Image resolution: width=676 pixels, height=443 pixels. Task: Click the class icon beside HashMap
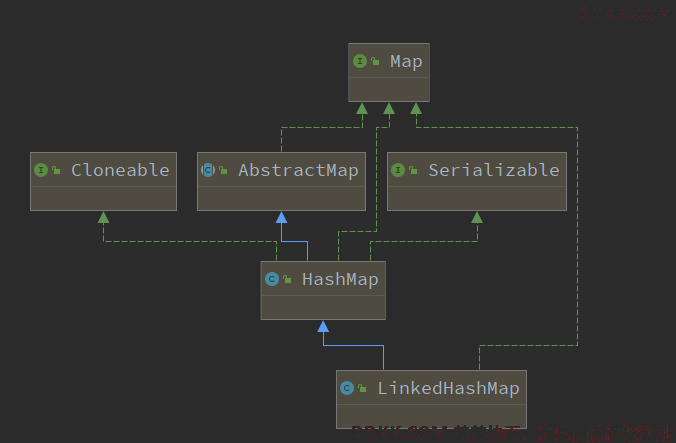tap(272, 279)
